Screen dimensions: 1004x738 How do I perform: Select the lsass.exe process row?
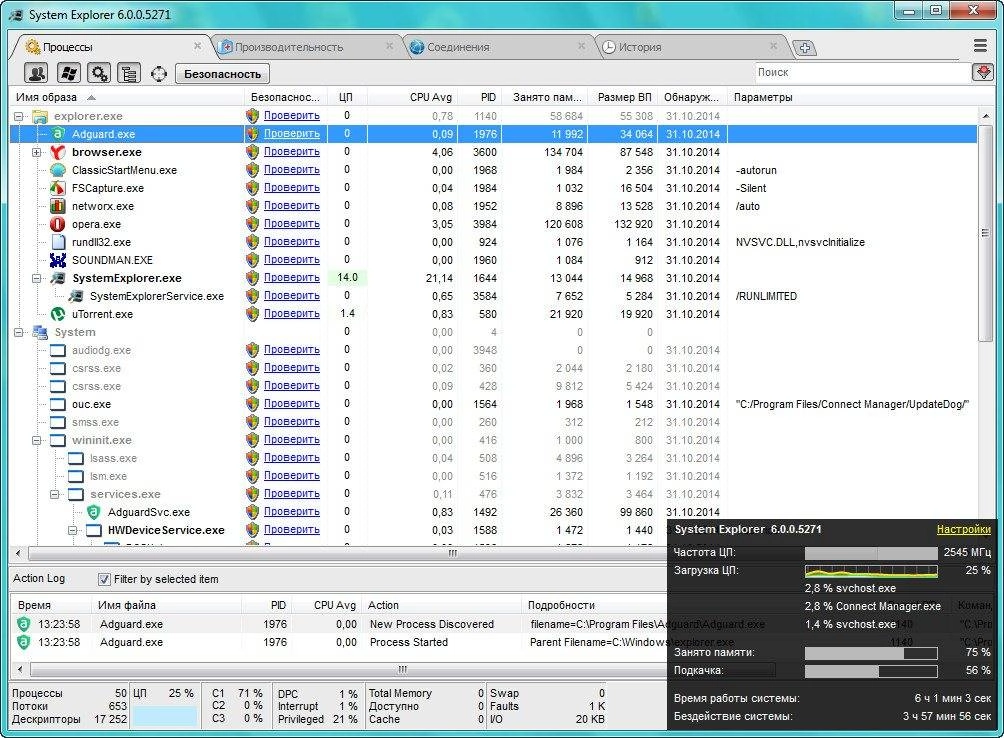[x=493, y=458]
